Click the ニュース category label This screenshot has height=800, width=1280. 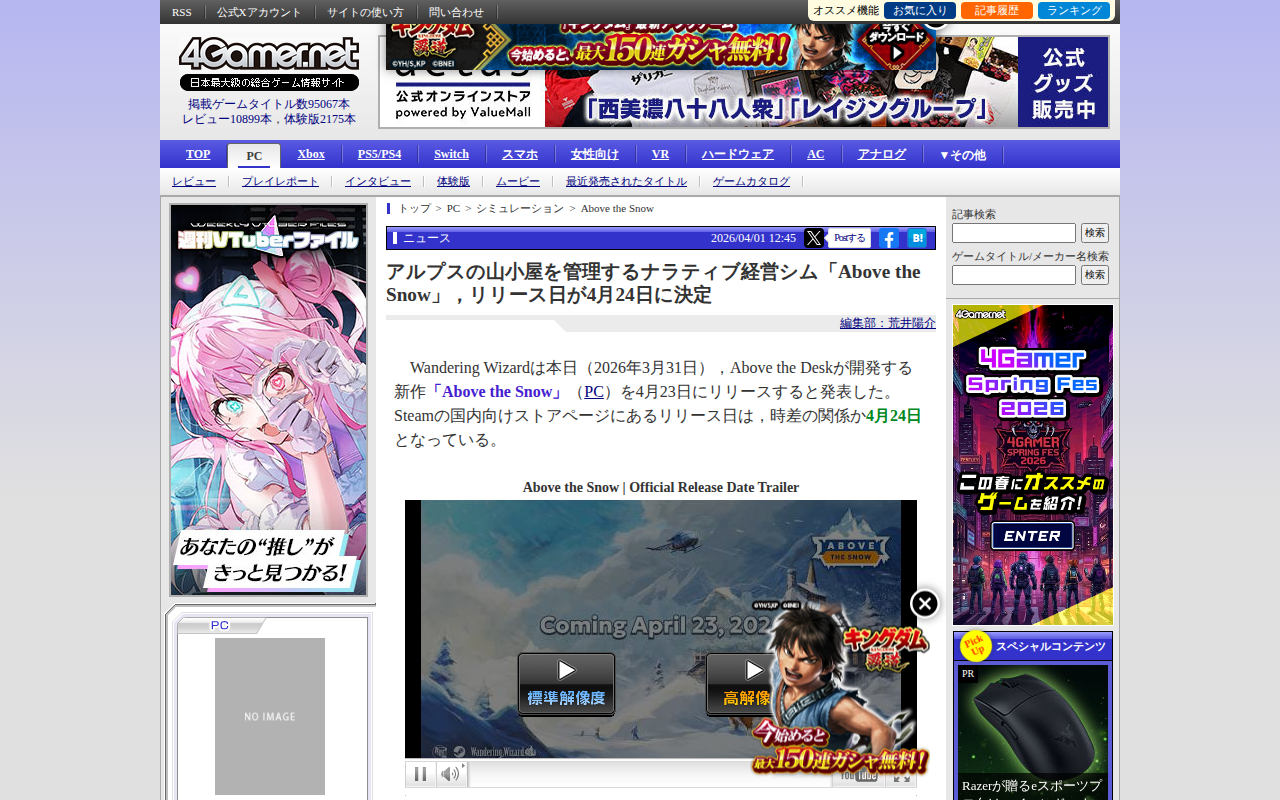427,238
